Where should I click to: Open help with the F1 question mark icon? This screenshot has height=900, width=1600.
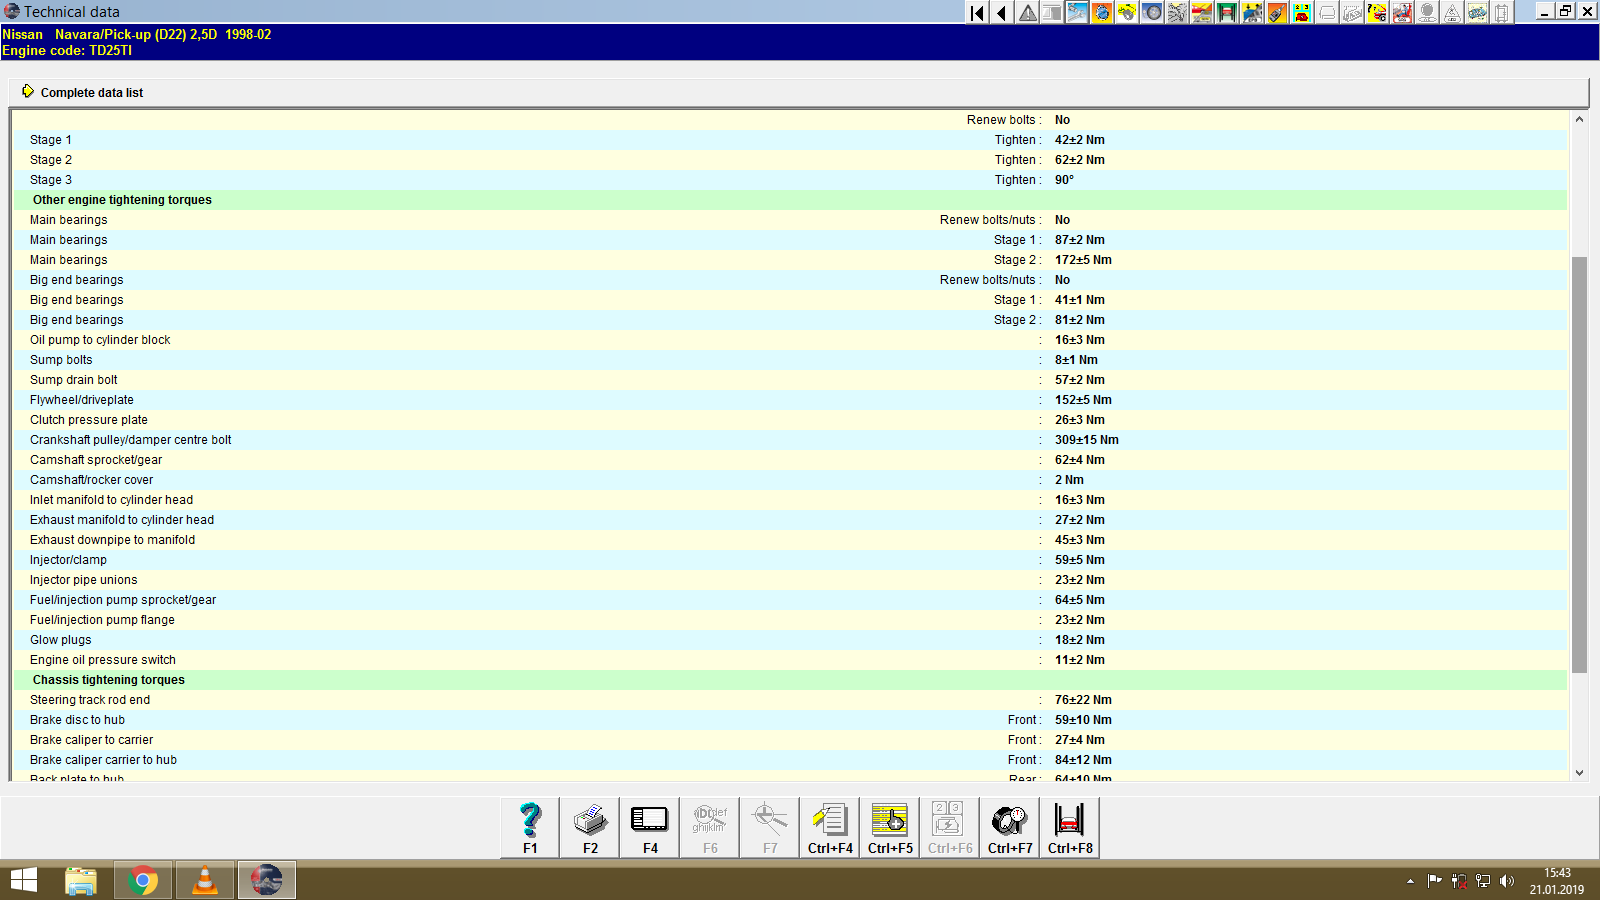(x=529, y=820)
